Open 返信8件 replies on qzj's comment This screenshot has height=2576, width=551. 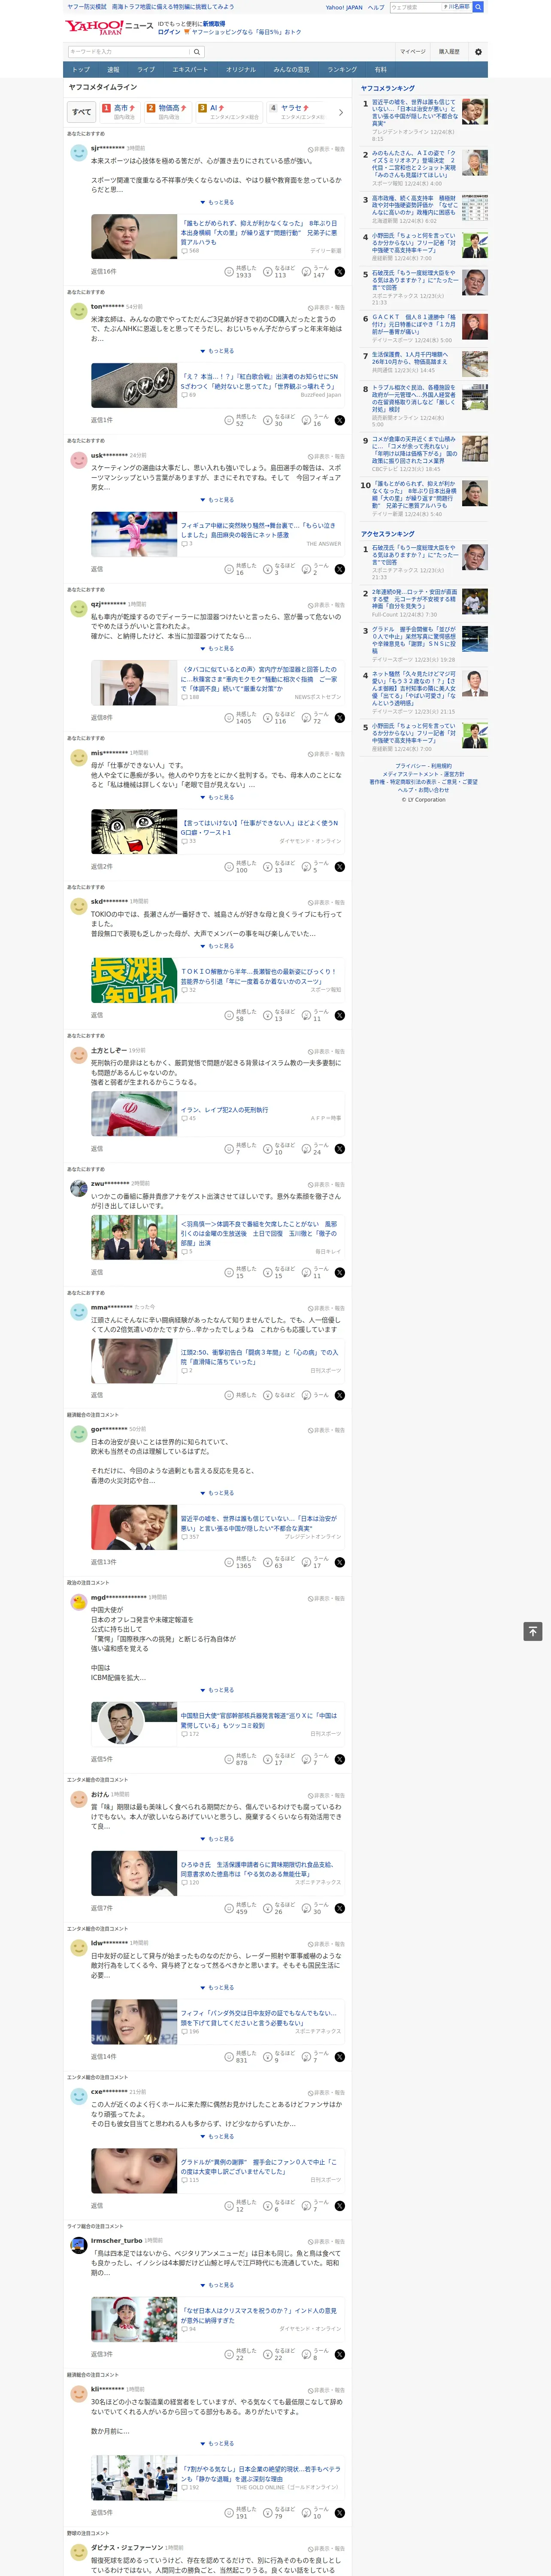click(x=102, y=718)
